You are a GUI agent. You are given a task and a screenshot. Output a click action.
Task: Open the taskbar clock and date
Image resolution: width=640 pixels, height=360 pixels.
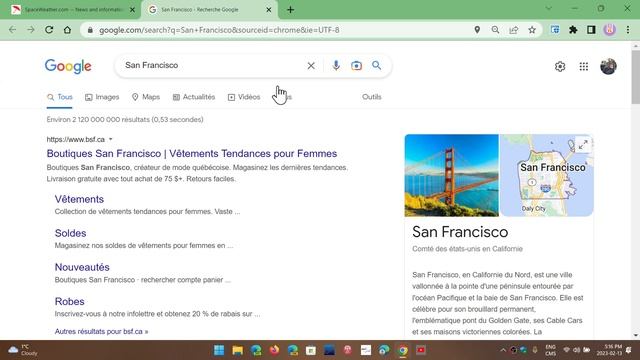pyautogui.click(x=609, y=350)
